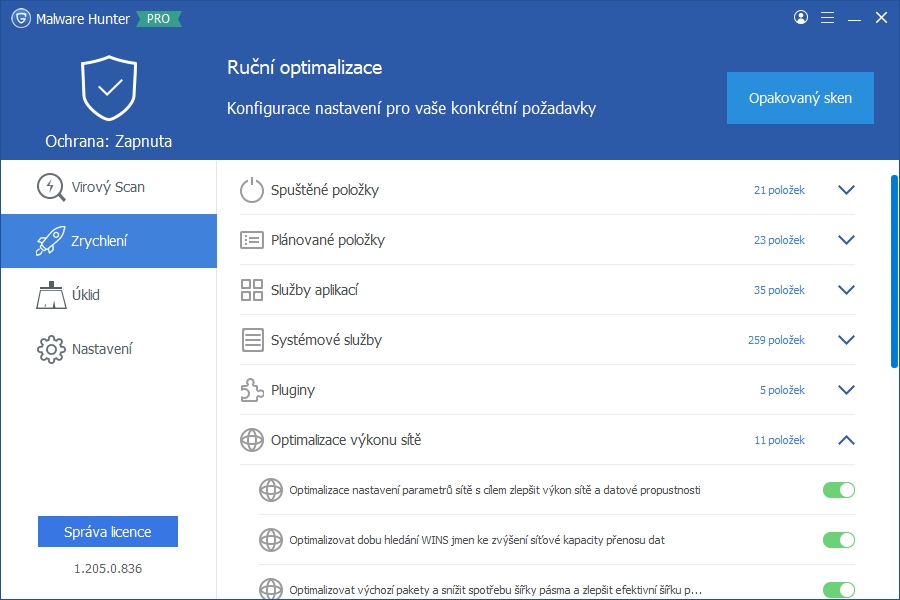
Task: Open the Virový Scan sidebar tab
Action: coord(108,187)
